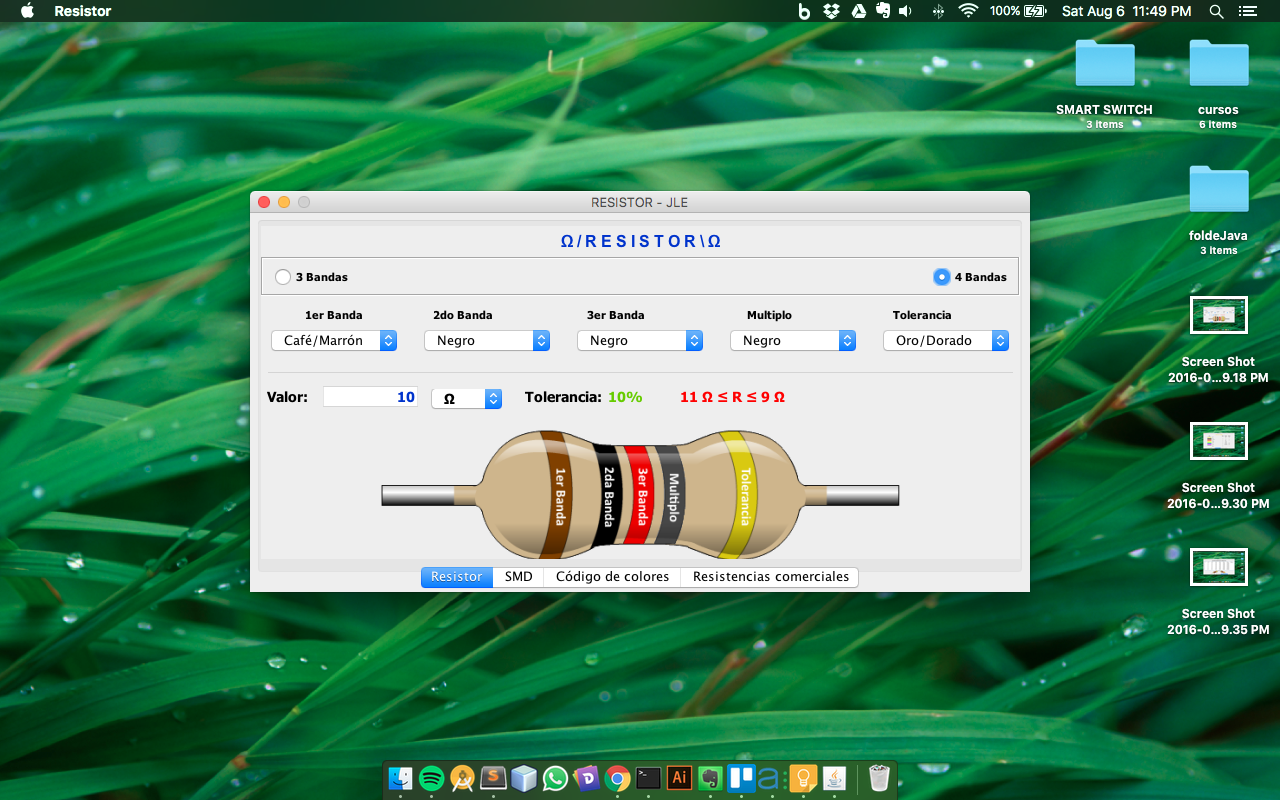The width and height of the screenshot is (1280, 800).
Task: Open Evernote from the dock
Action: pos(710,778)
